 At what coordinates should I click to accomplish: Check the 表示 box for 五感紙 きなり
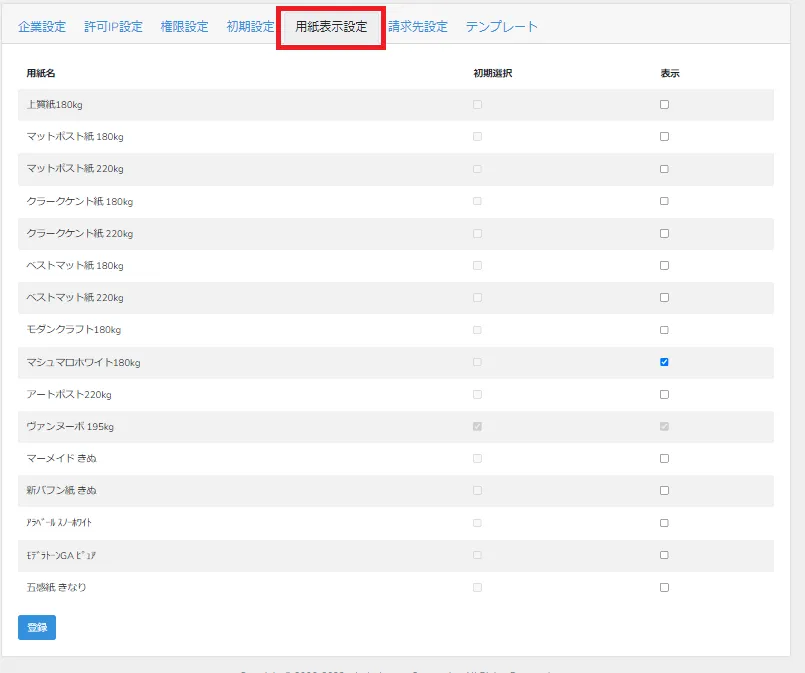click(664, 587)
